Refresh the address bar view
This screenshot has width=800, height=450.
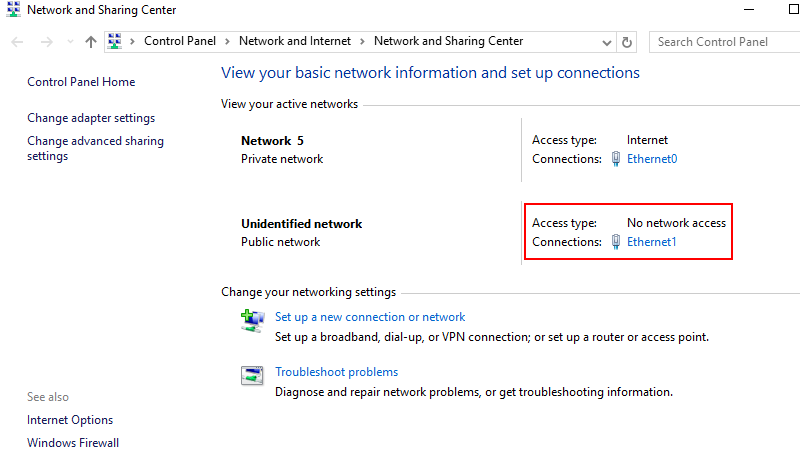tap(627, 42)
